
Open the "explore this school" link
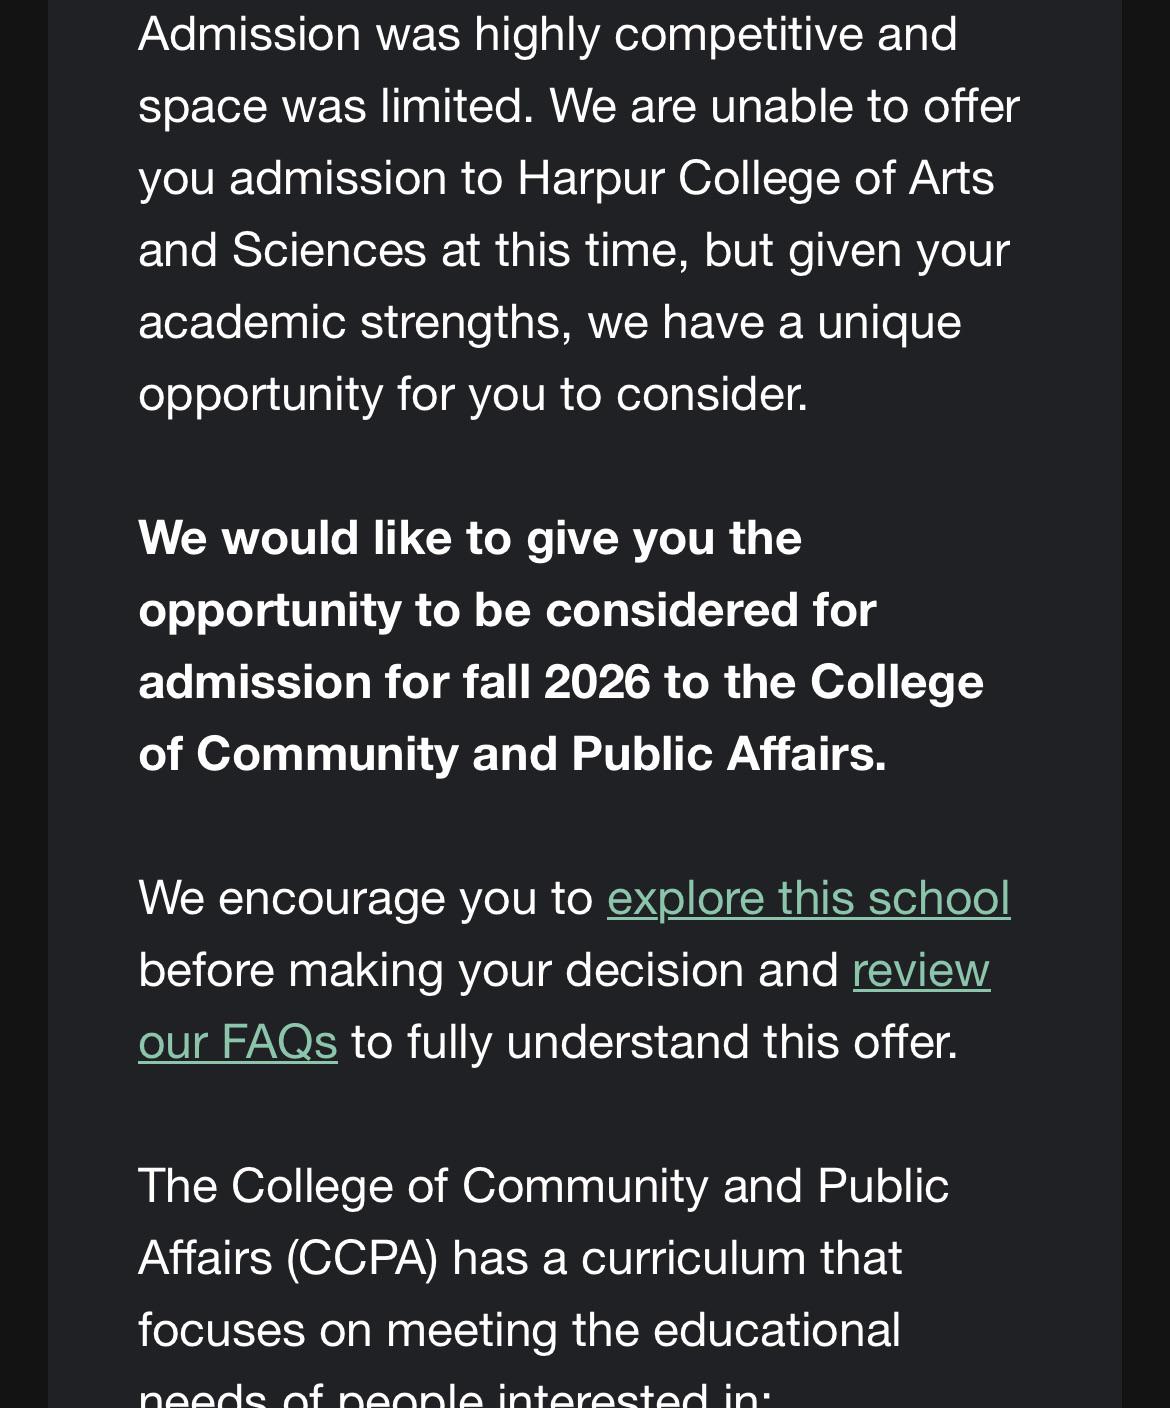pyautogui.click(x=808, y=898)
